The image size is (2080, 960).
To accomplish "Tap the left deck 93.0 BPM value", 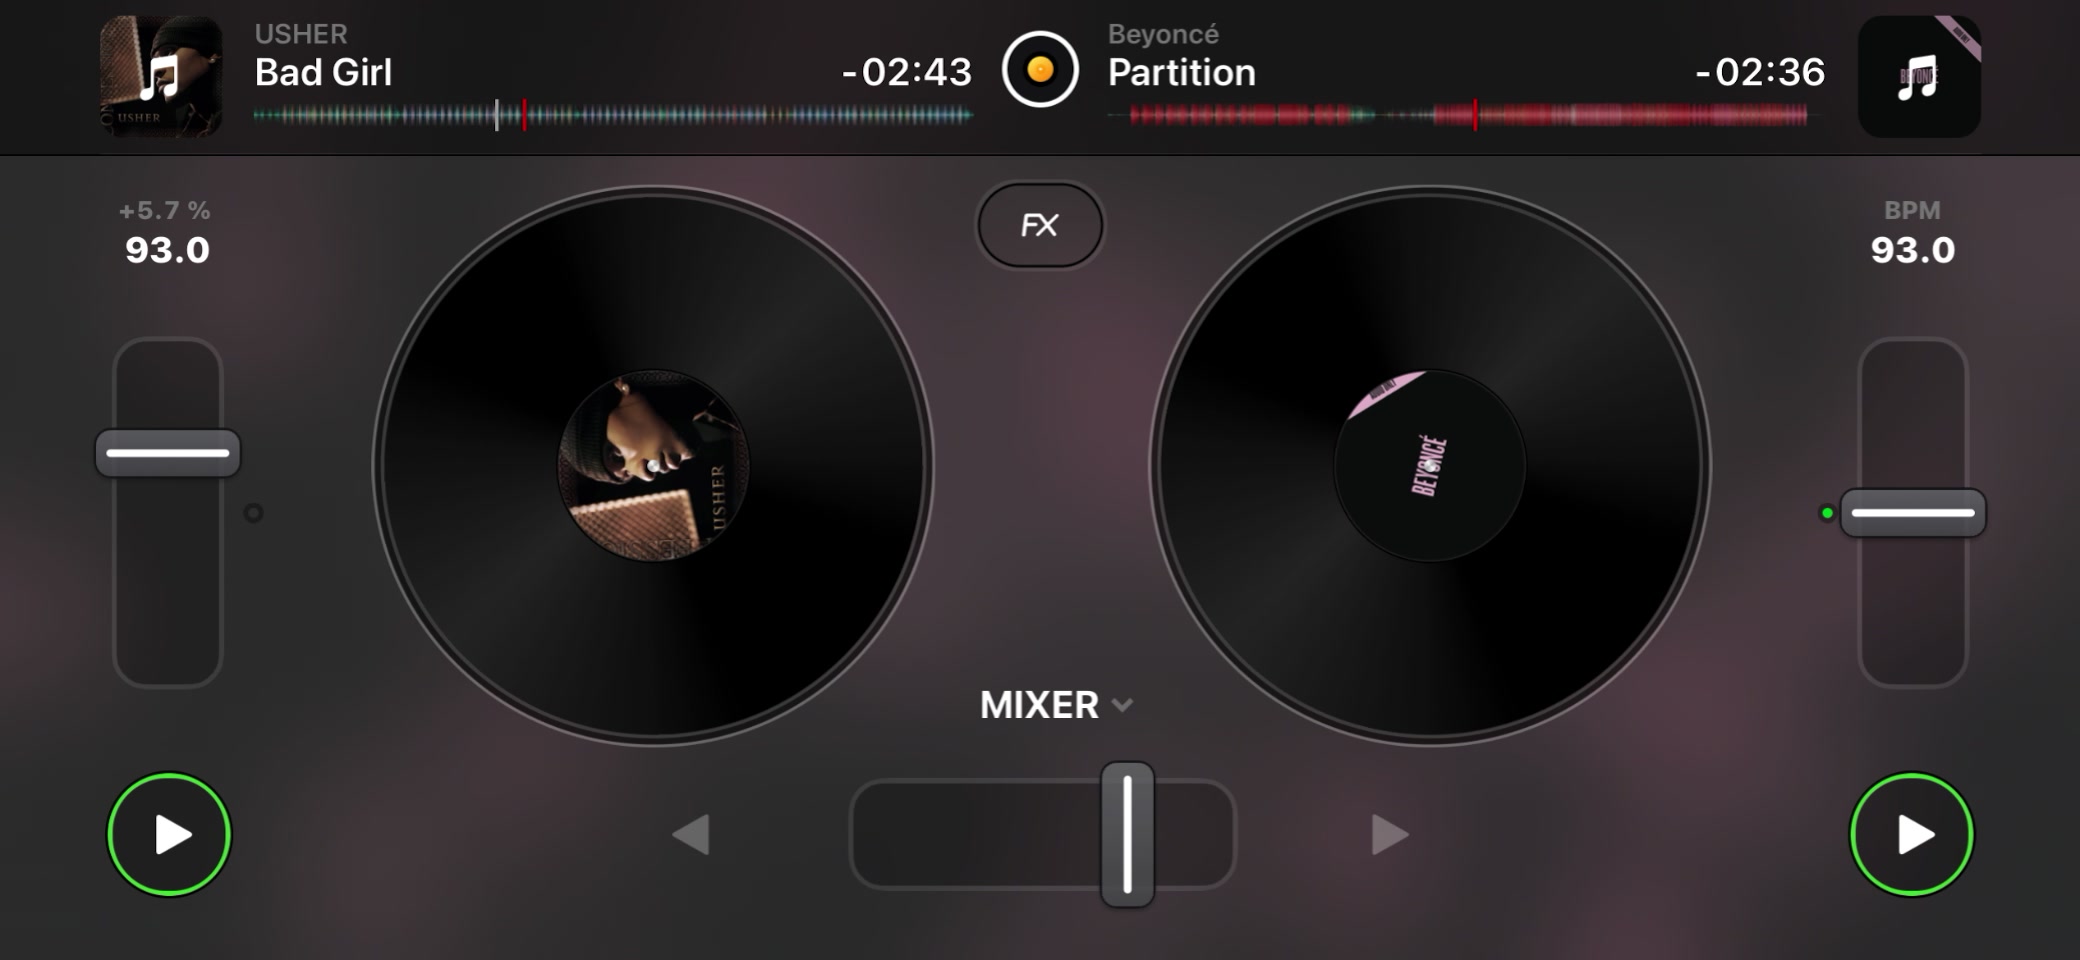I will click(168, 250).
